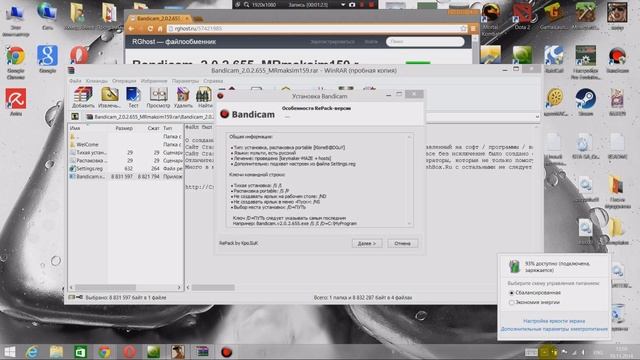Open Дополнительные параметры электропитания link
The image size is (640, 360).
554,329
